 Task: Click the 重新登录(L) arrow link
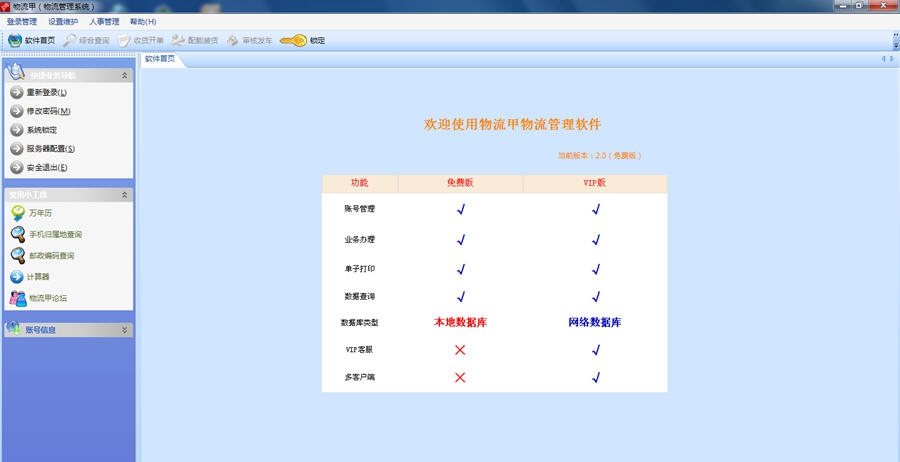click(x=38, y=92)
